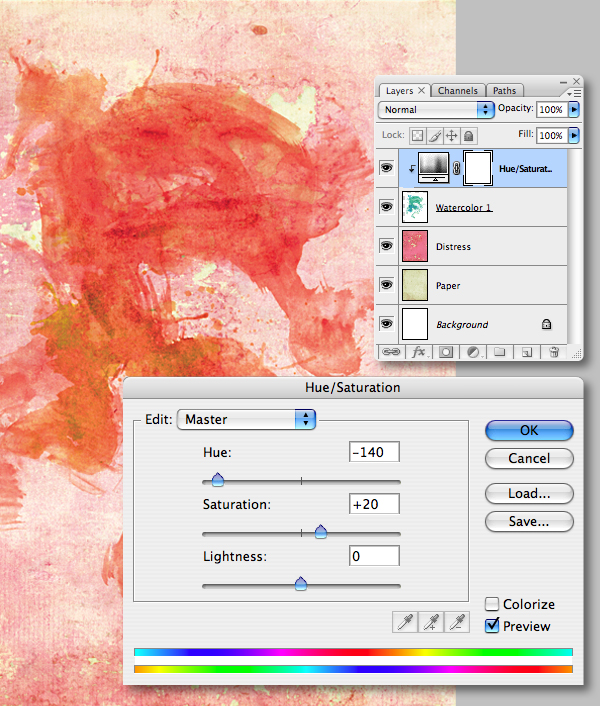The height and width of the screenshot is (706, 600).
Task: Select the Distress layer thumbnail
Action: [415, 246]
